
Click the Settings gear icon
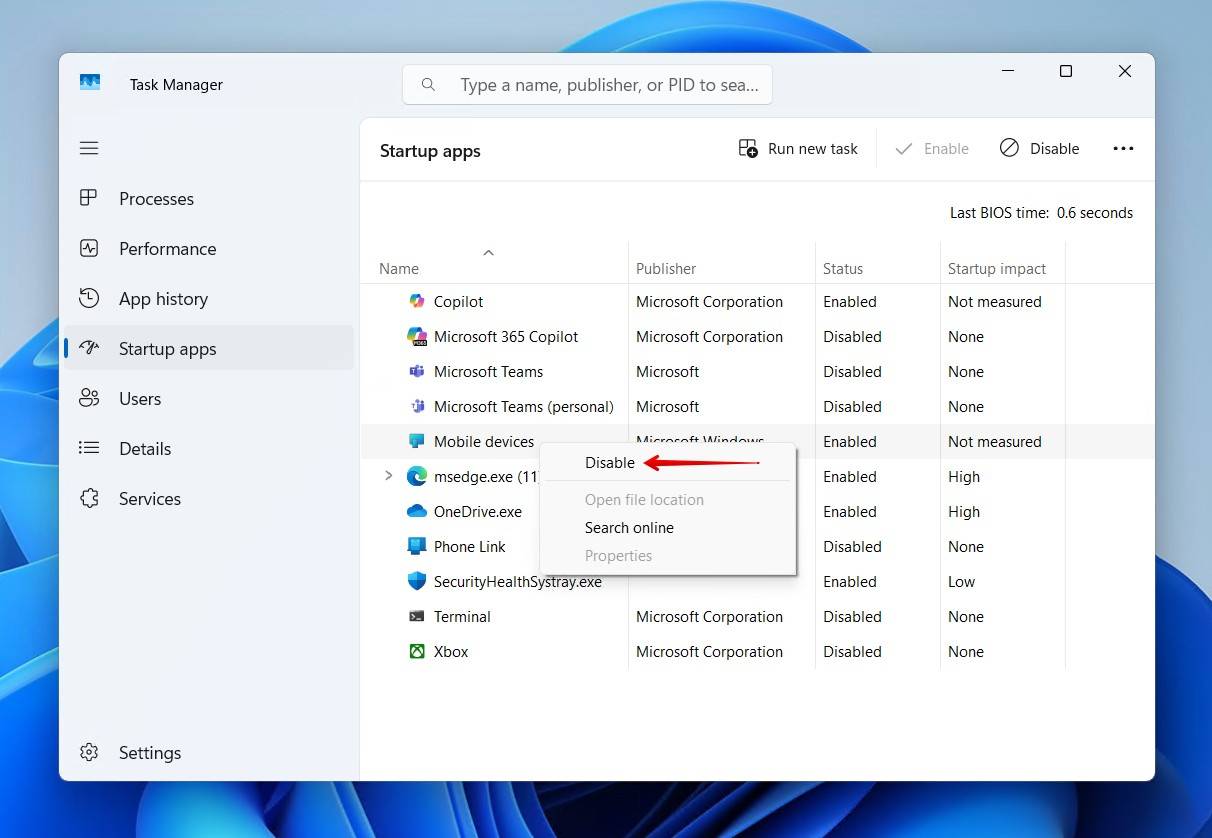tap(89, 752)
